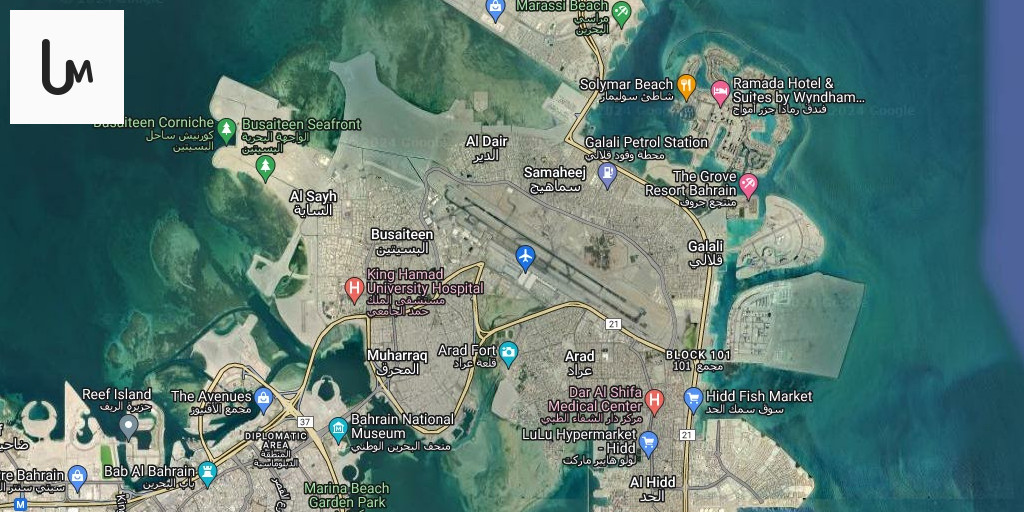Screen dimensions: 1024x512
Task: Click the logo thumbnail in top-left corner
Action: coord(67,67)
